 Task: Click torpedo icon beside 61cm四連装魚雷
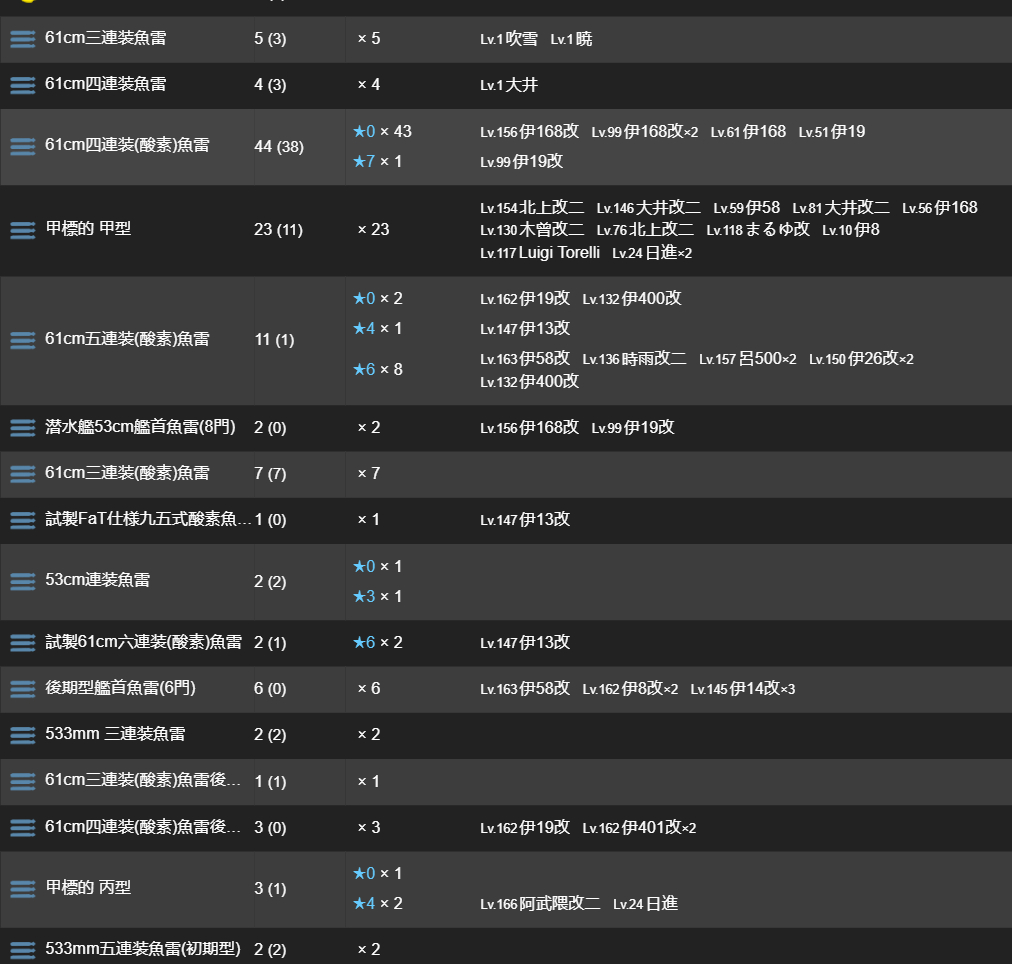(23, 85)
